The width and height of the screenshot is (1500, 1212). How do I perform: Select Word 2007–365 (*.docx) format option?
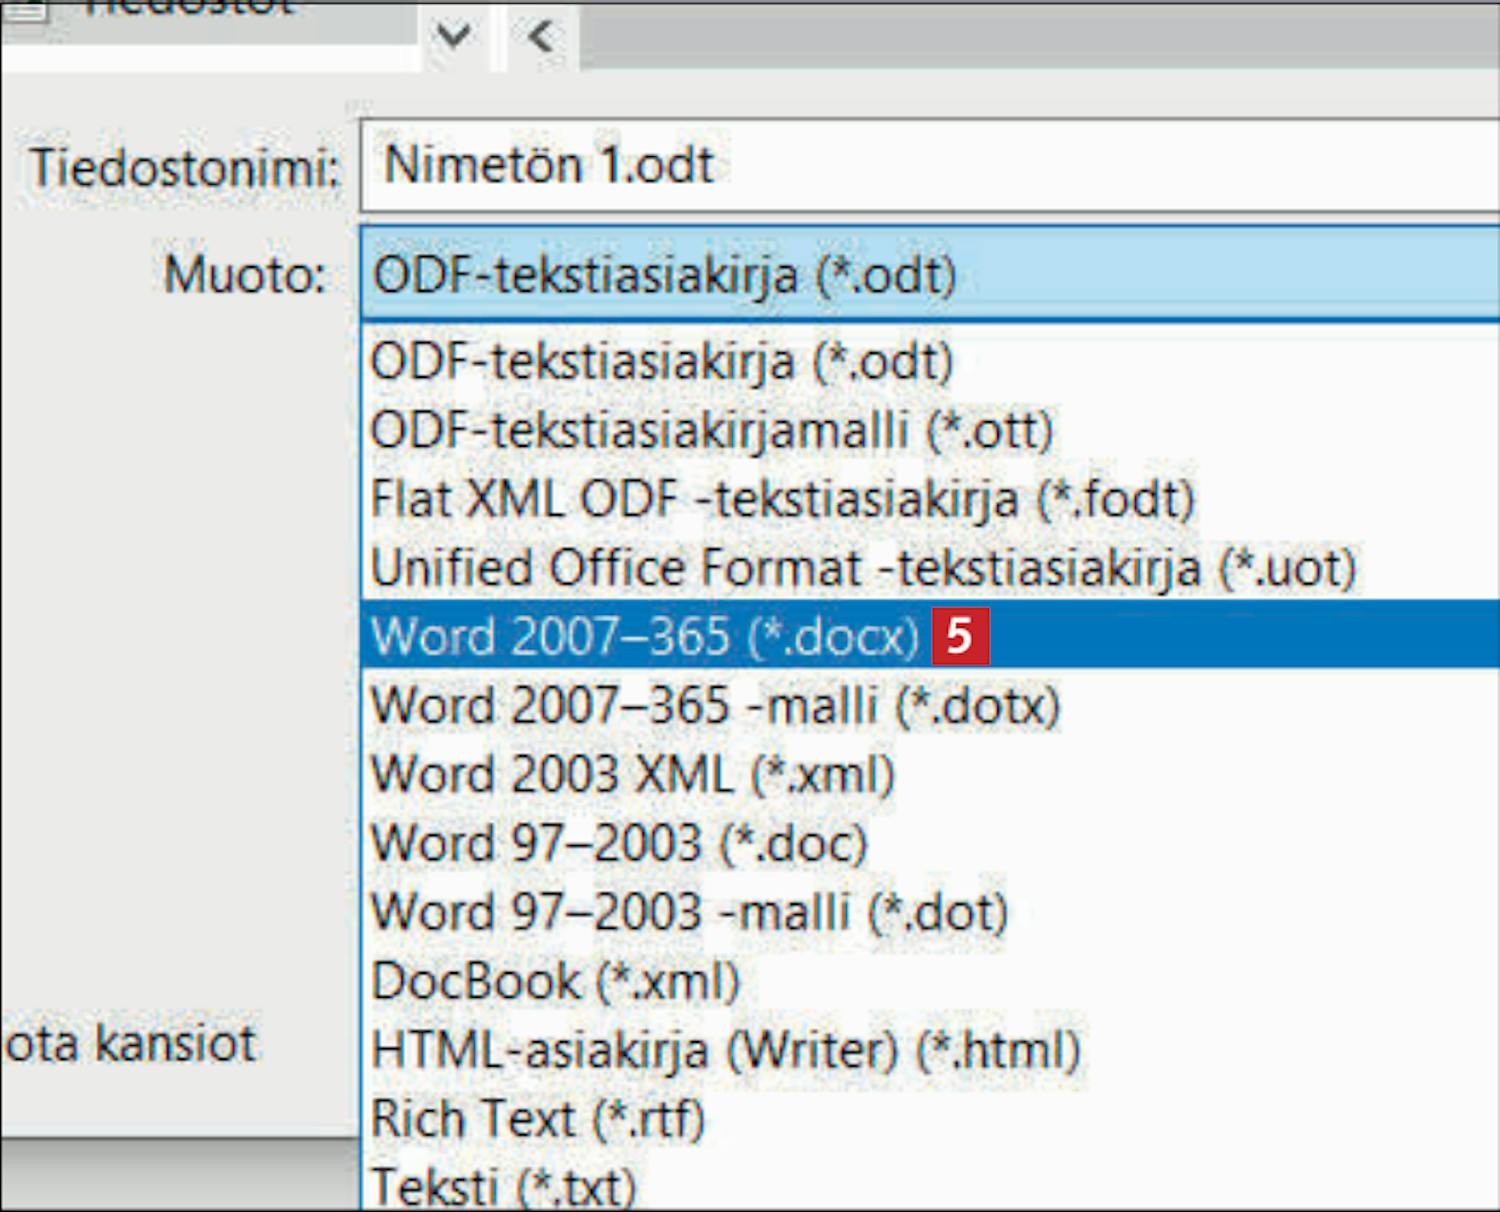pos(645,636)
